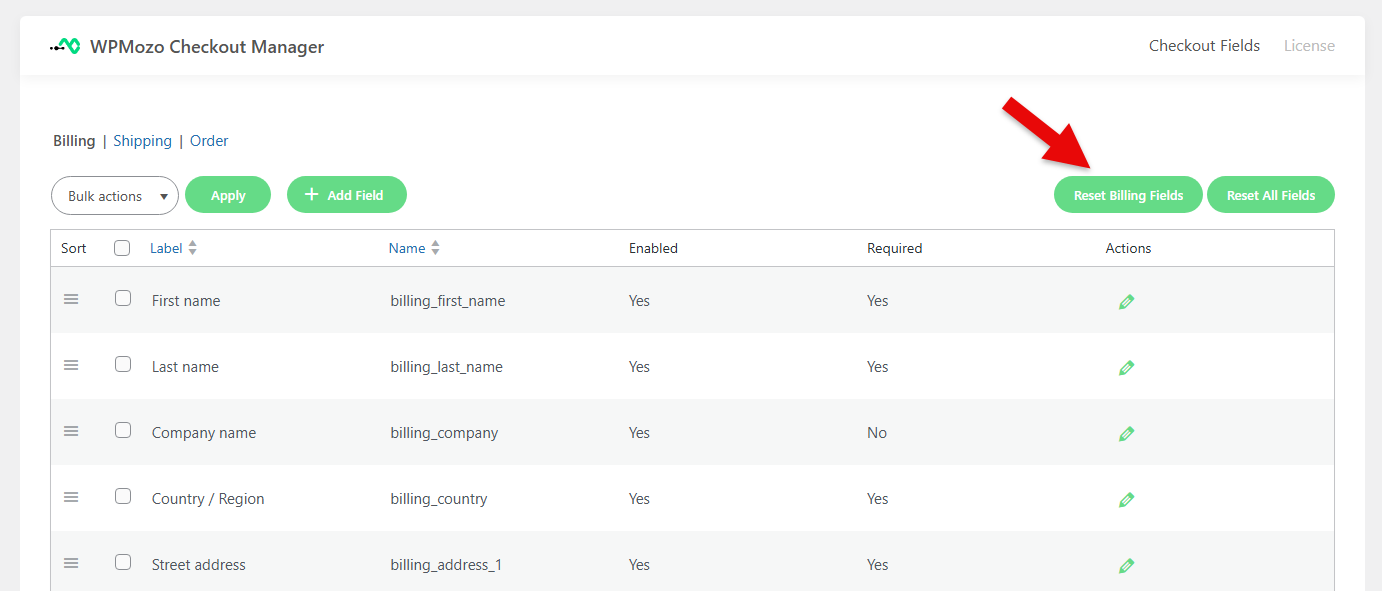This screenshot has width=1382, height=591.
Task: Click sort arrows beside Label header
Action: tap(192, 248)
